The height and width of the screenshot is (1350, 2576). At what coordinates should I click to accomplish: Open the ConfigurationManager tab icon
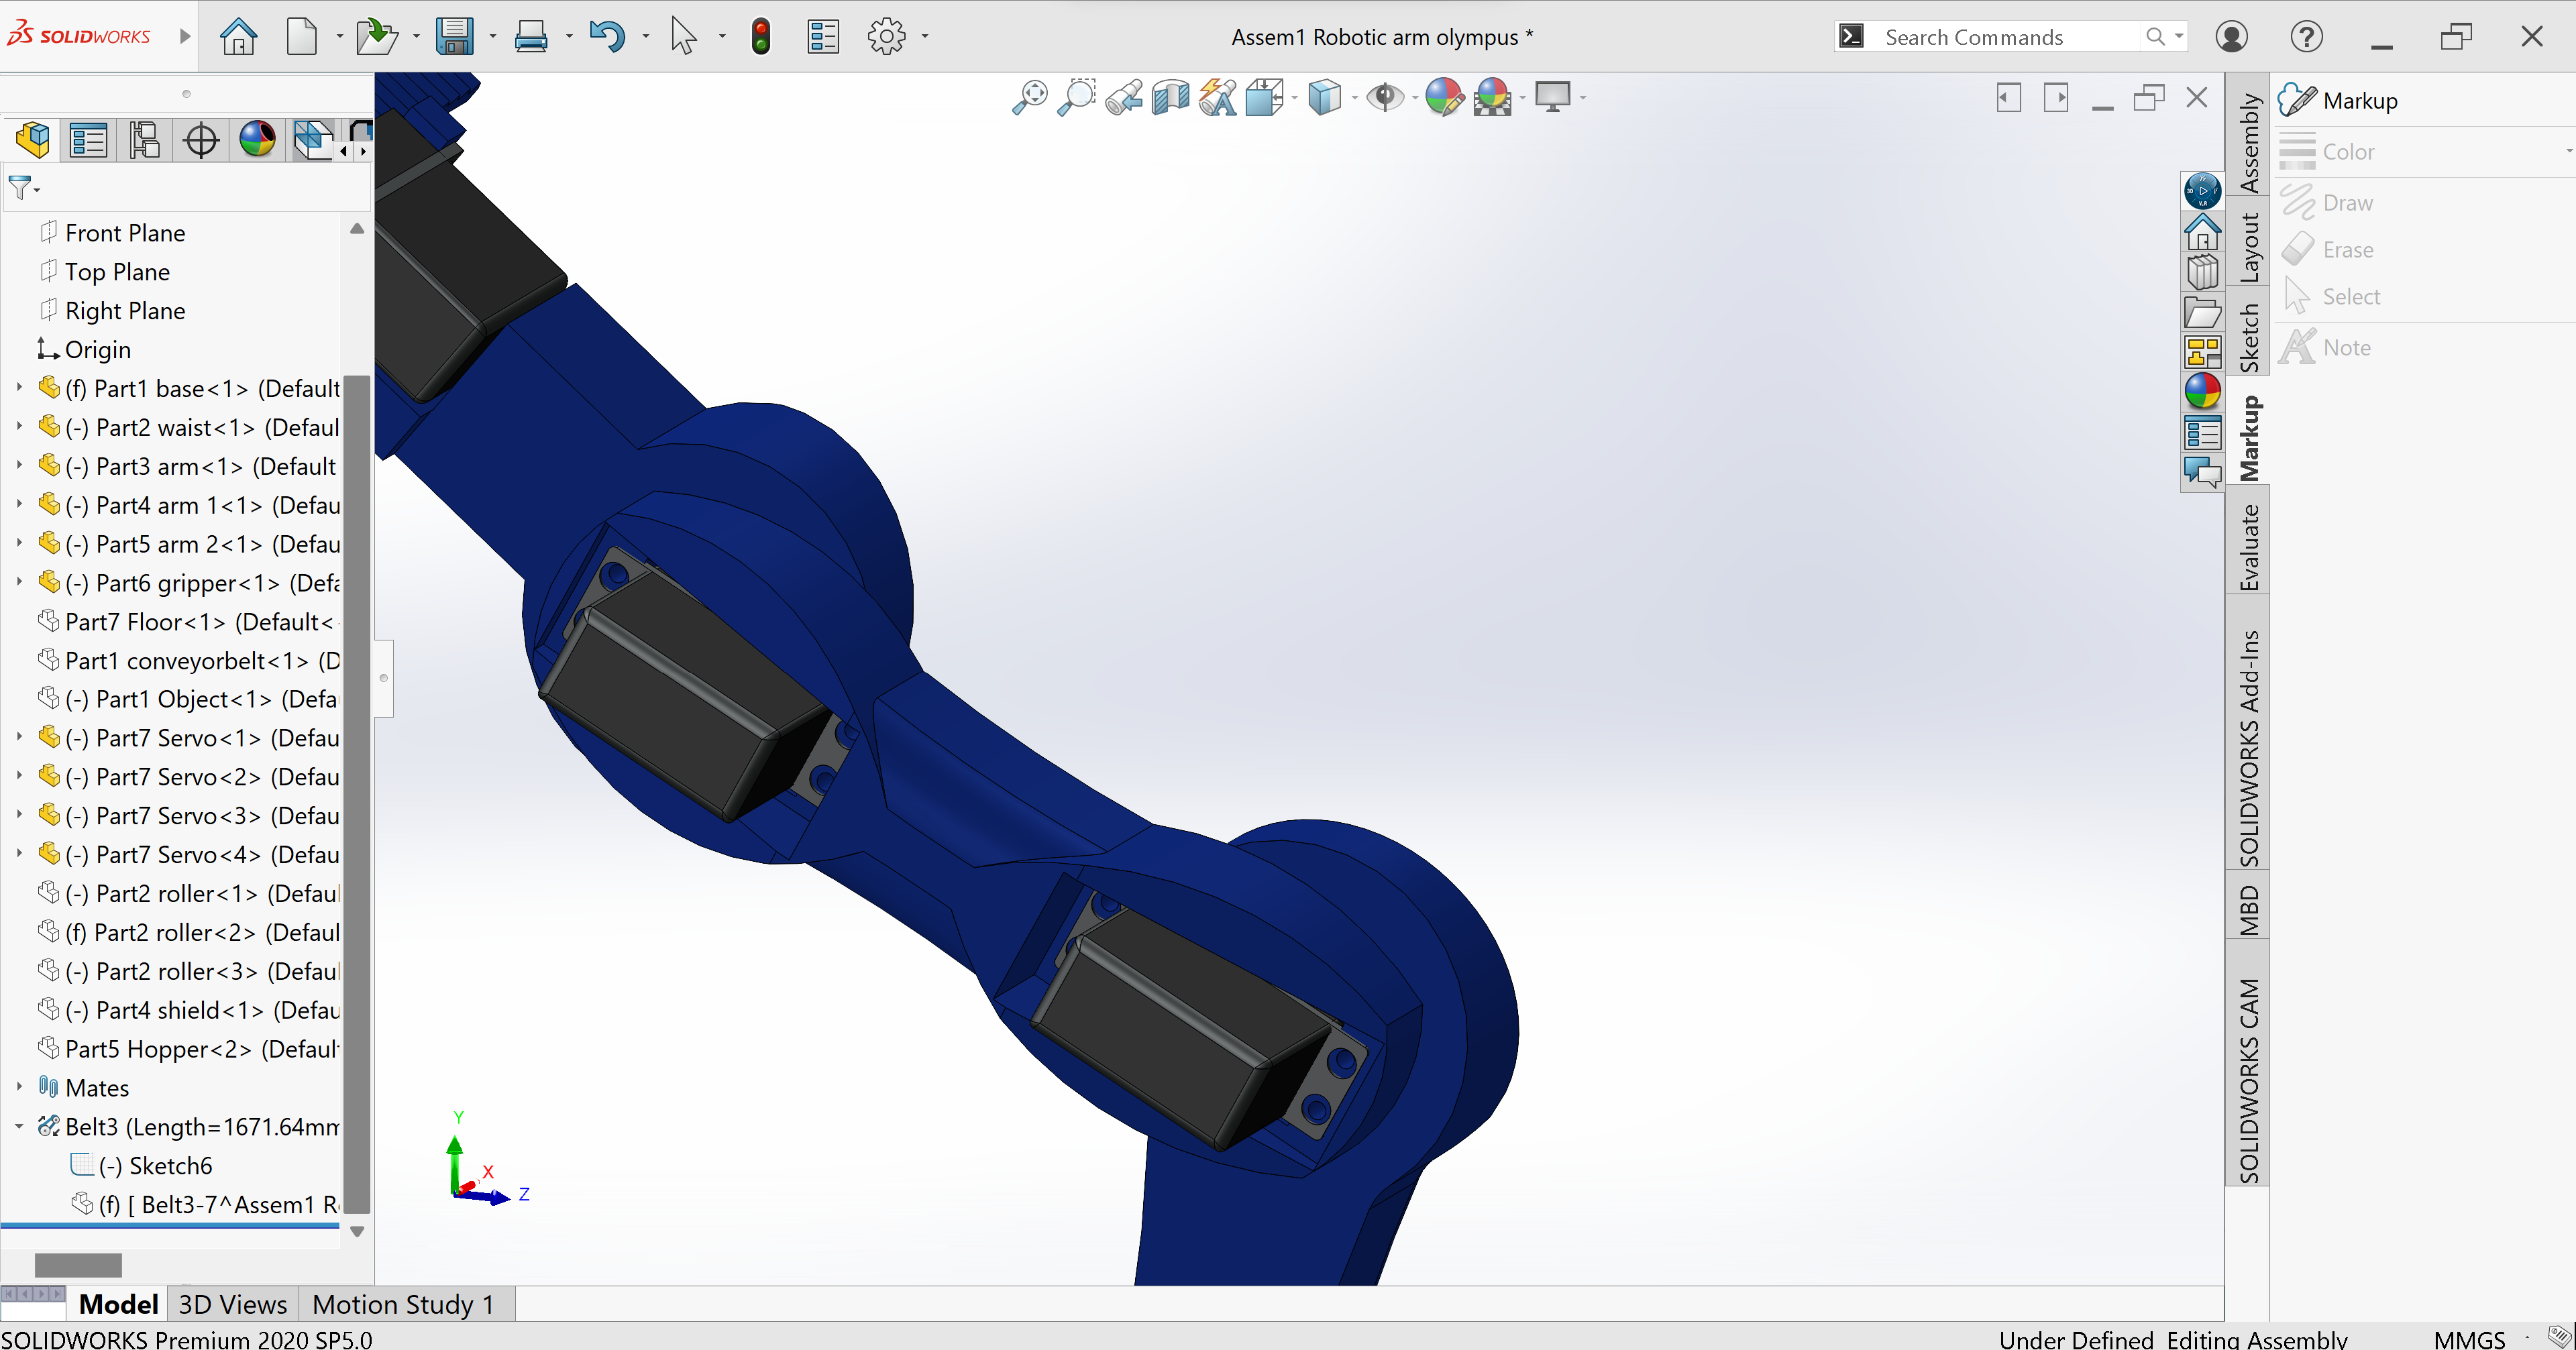click(144, 140)
